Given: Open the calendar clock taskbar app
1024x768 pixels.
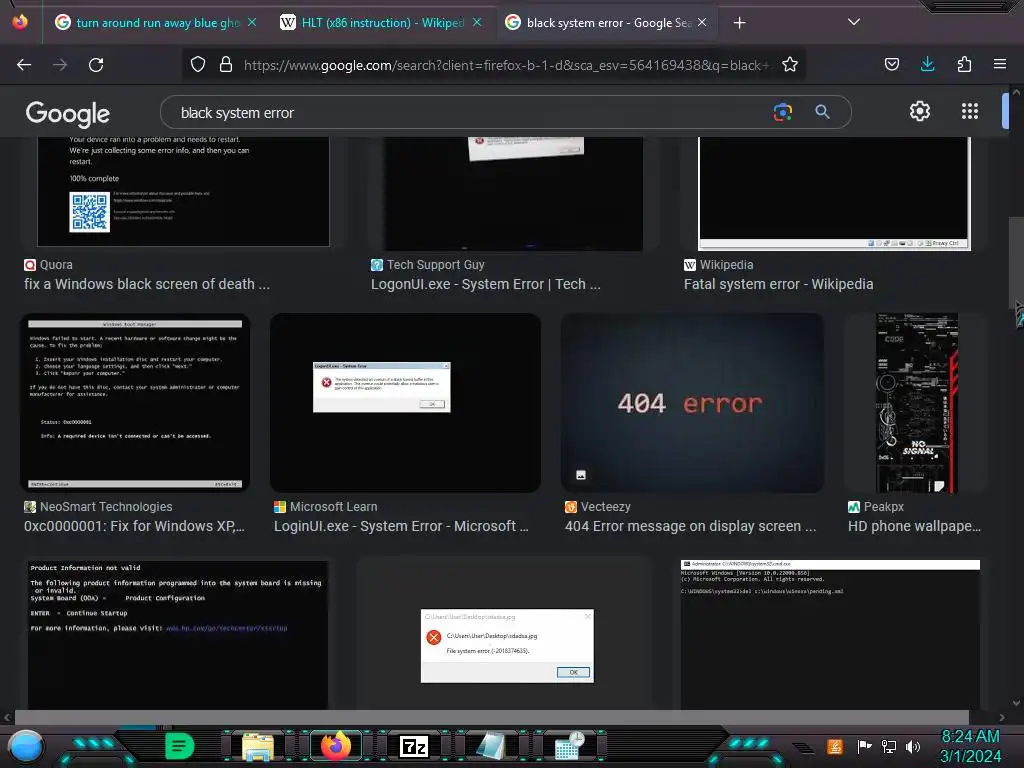Looking at the screenshot, I should coord(569,746).
